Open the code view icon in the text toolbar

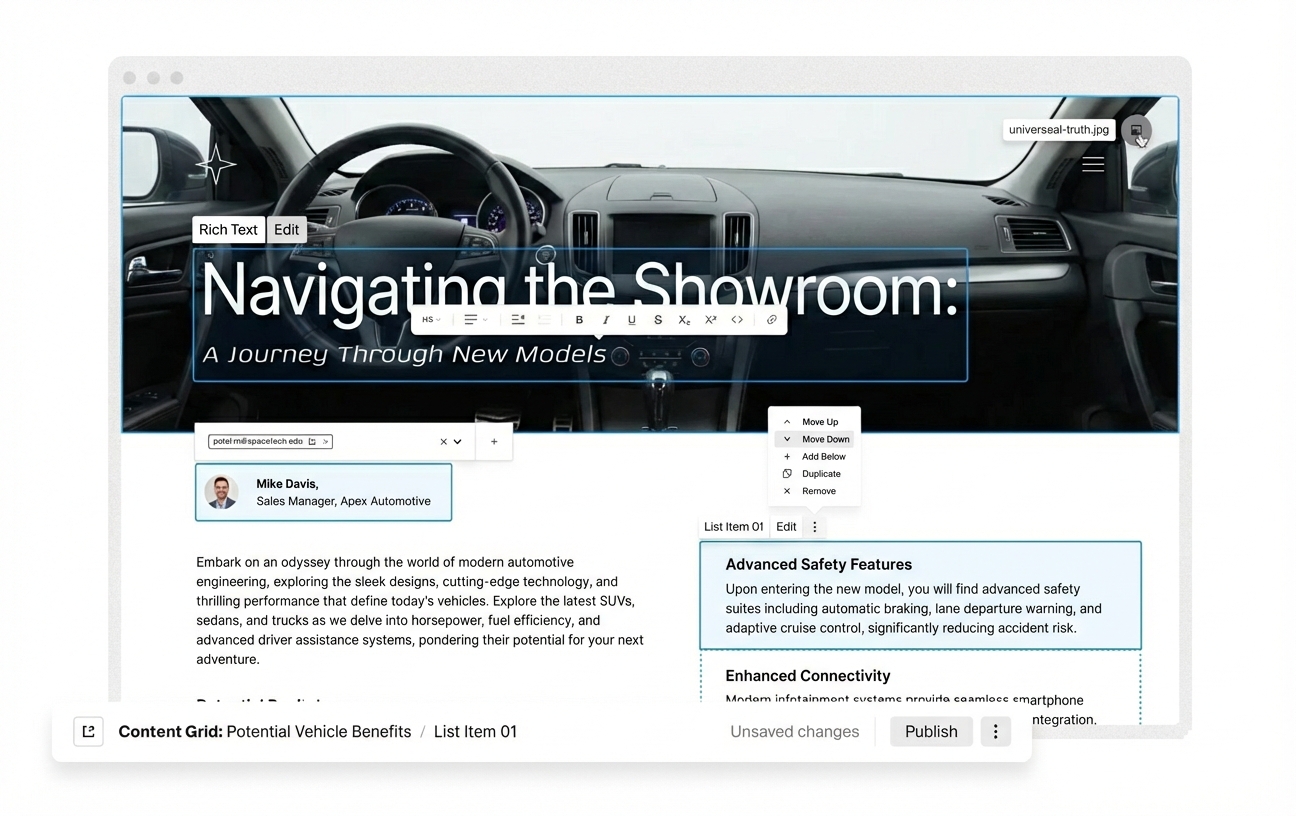click(737, 319)
